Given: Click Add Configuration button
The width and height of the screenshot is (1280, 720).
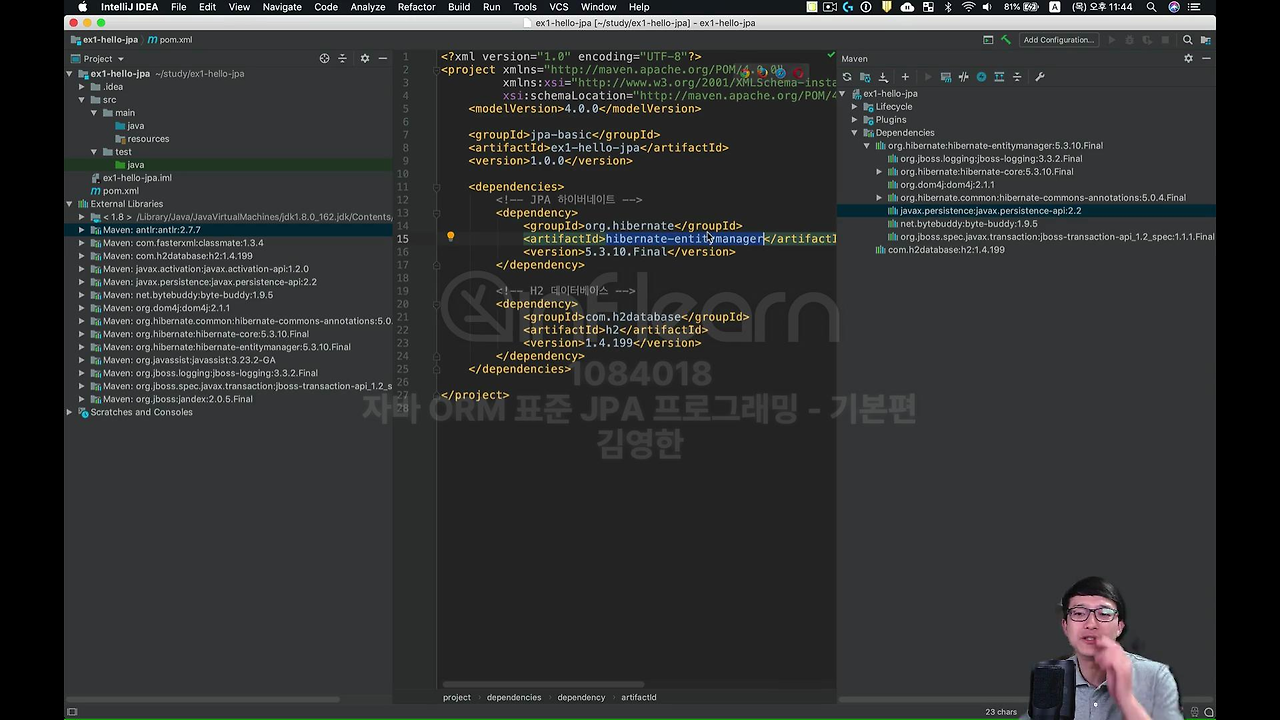Looking at the screenshot, I should 1059,40.
